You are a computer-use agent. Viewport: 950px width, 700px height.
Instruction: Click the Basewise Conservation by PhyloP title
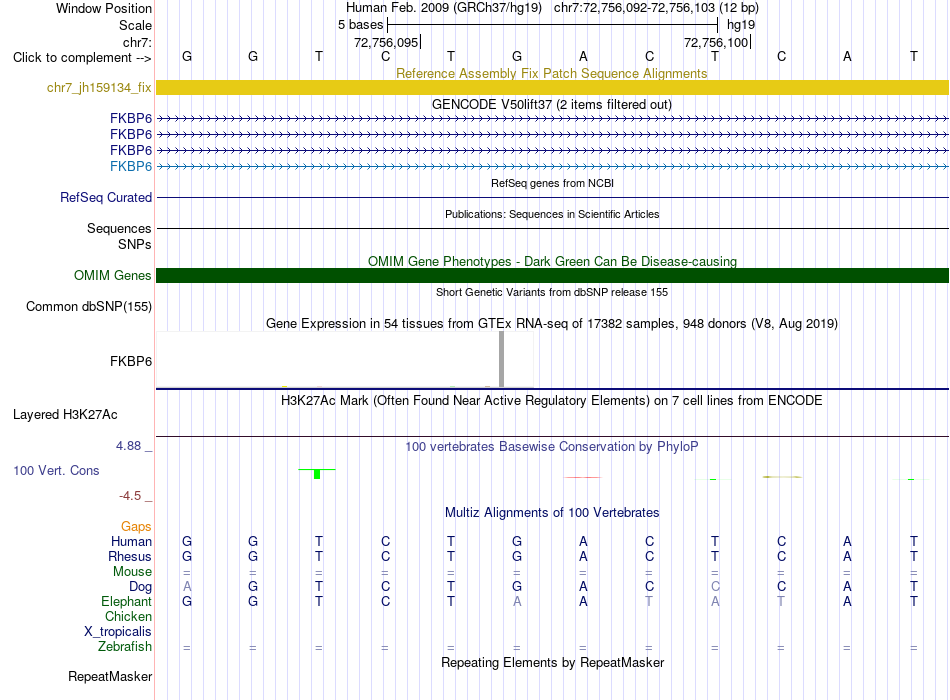coord(551,447)
